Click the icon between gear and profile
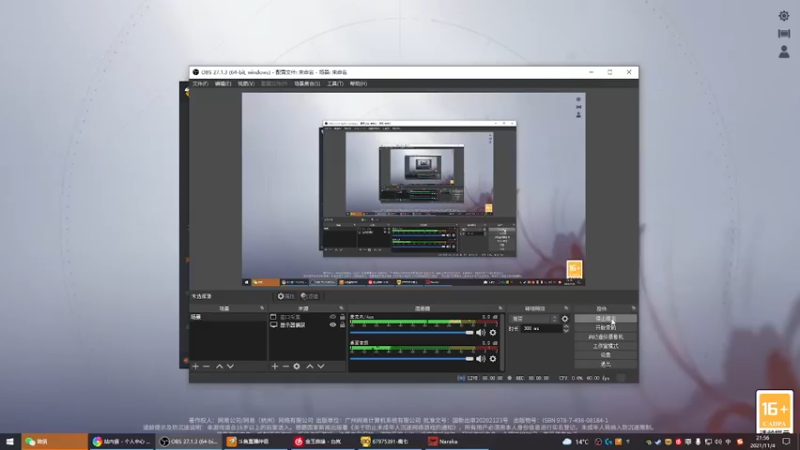The height and width of the screenshot is (450, 800). point(784,34)
